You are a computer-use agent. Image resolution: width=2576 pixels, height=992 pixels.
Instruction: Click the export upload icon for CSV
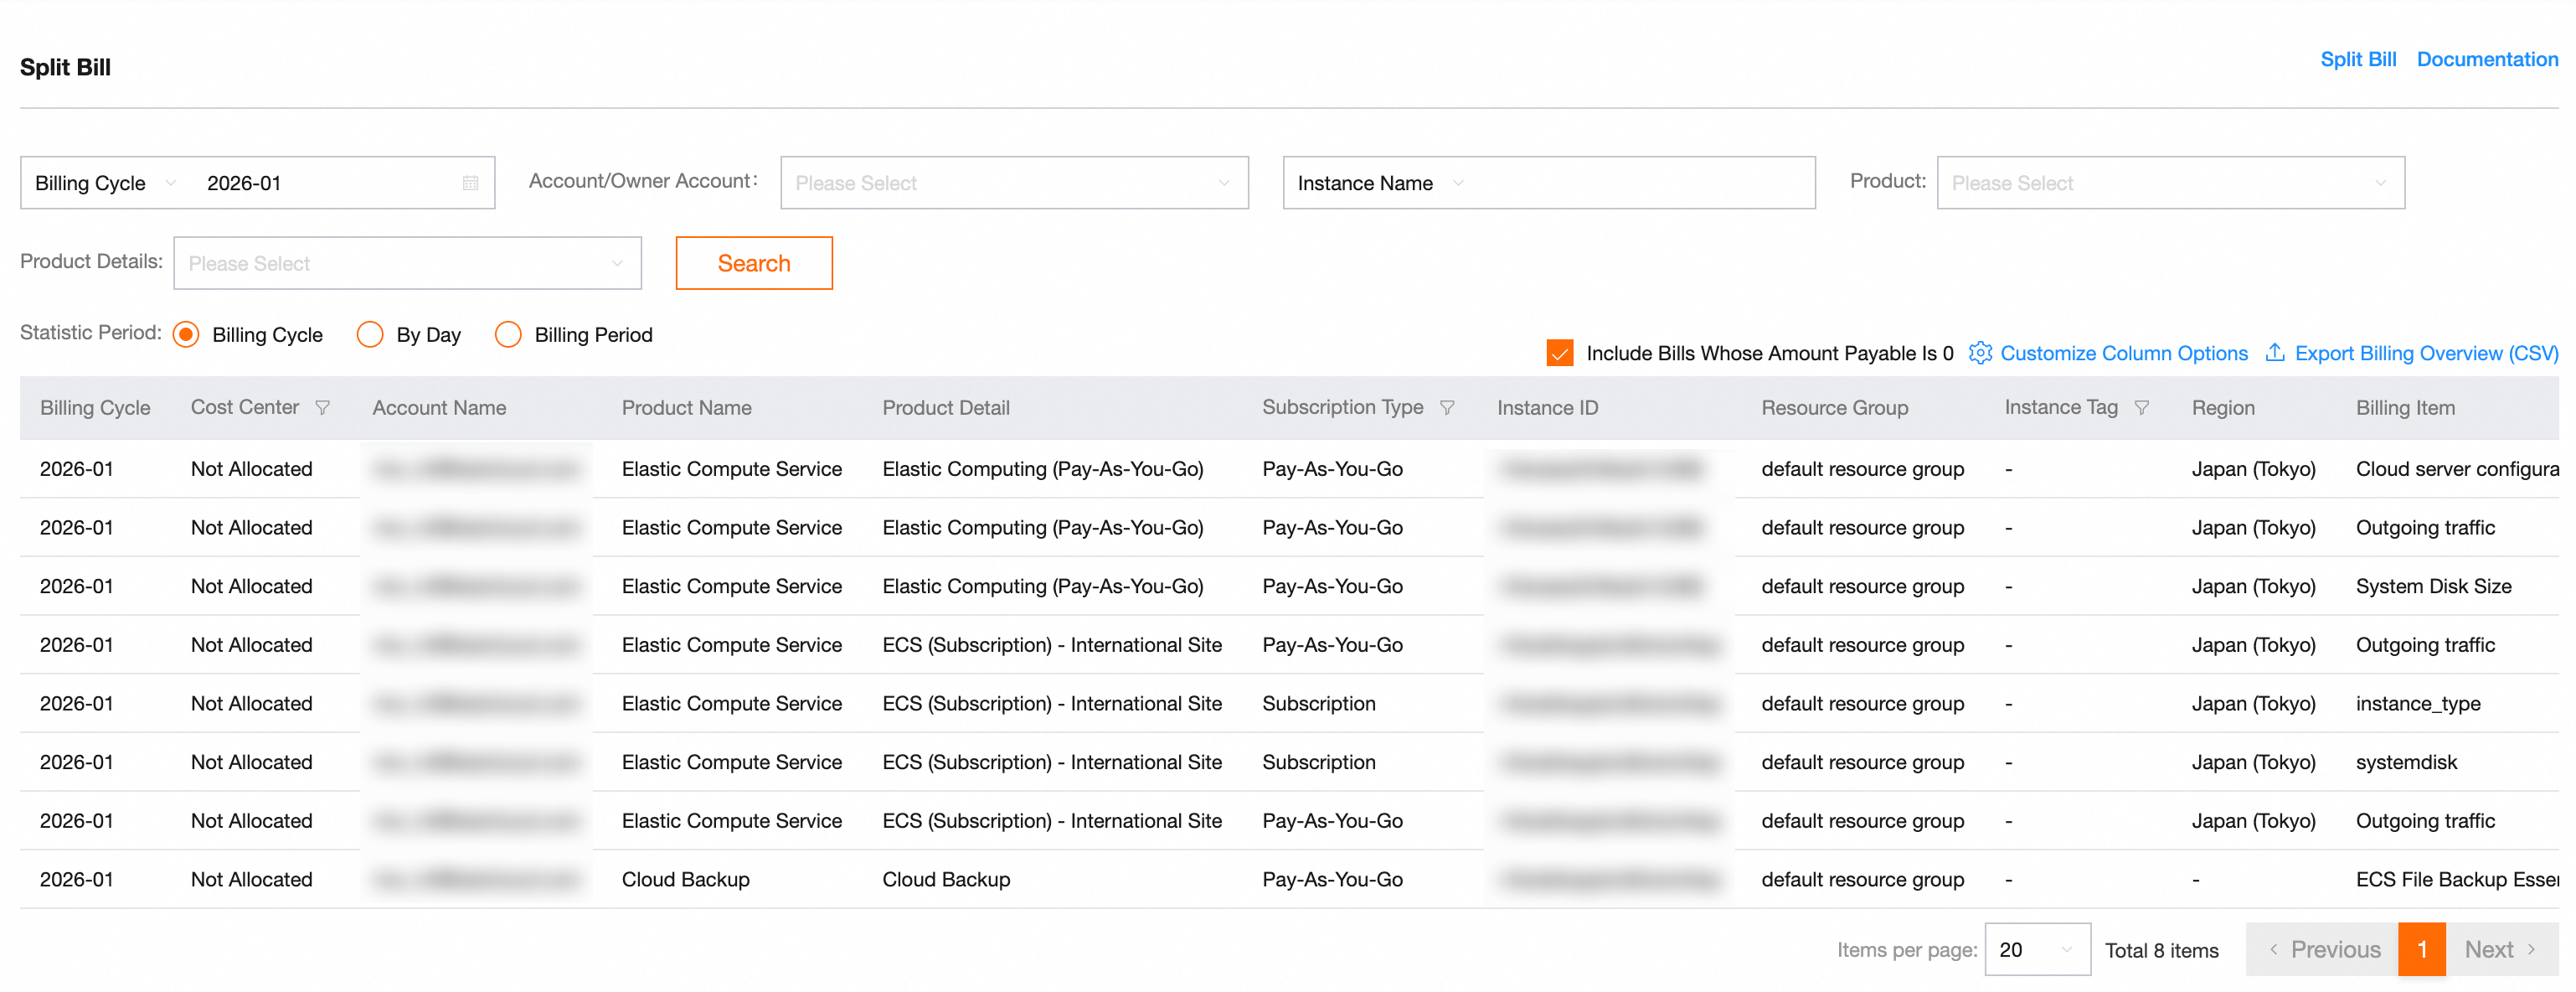pos(2274,353)
